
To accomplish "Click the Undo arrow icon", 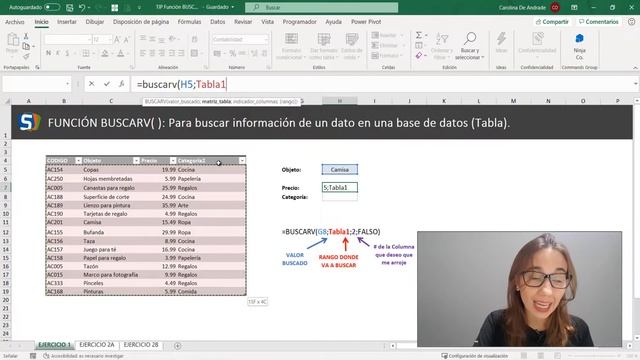I will [82, 7].
